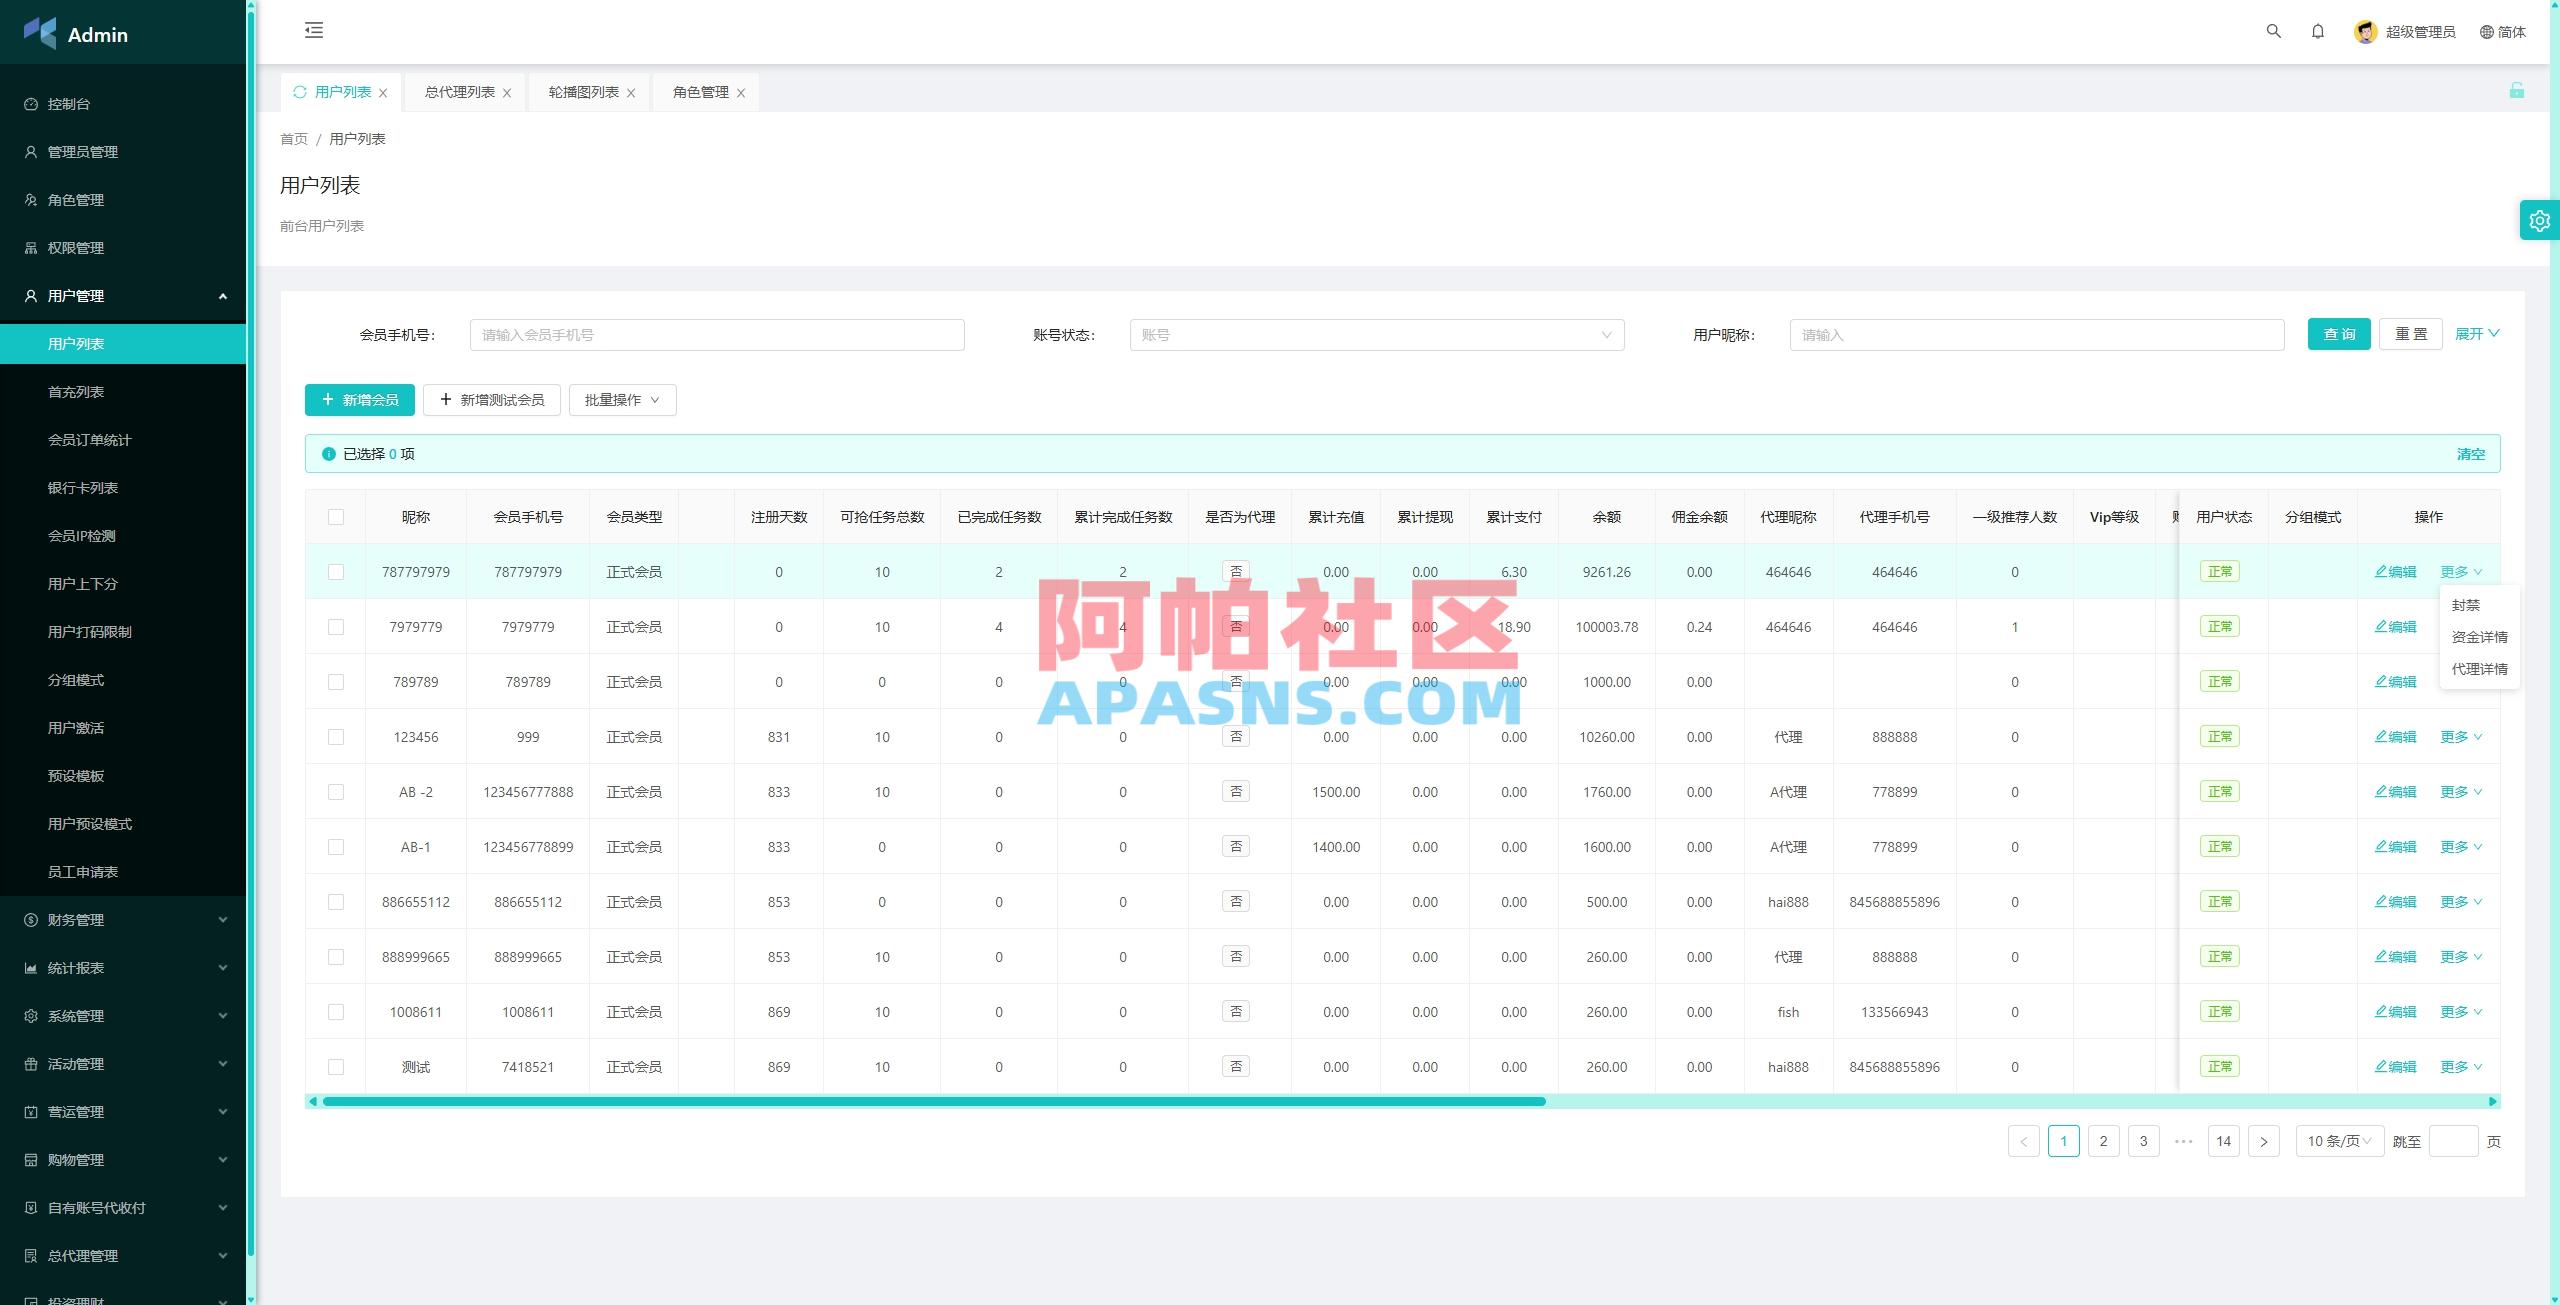This screenshot has width=2560, height=1305.
Task: Open the search using the magnifier icon
Action: coord(2273,31)
